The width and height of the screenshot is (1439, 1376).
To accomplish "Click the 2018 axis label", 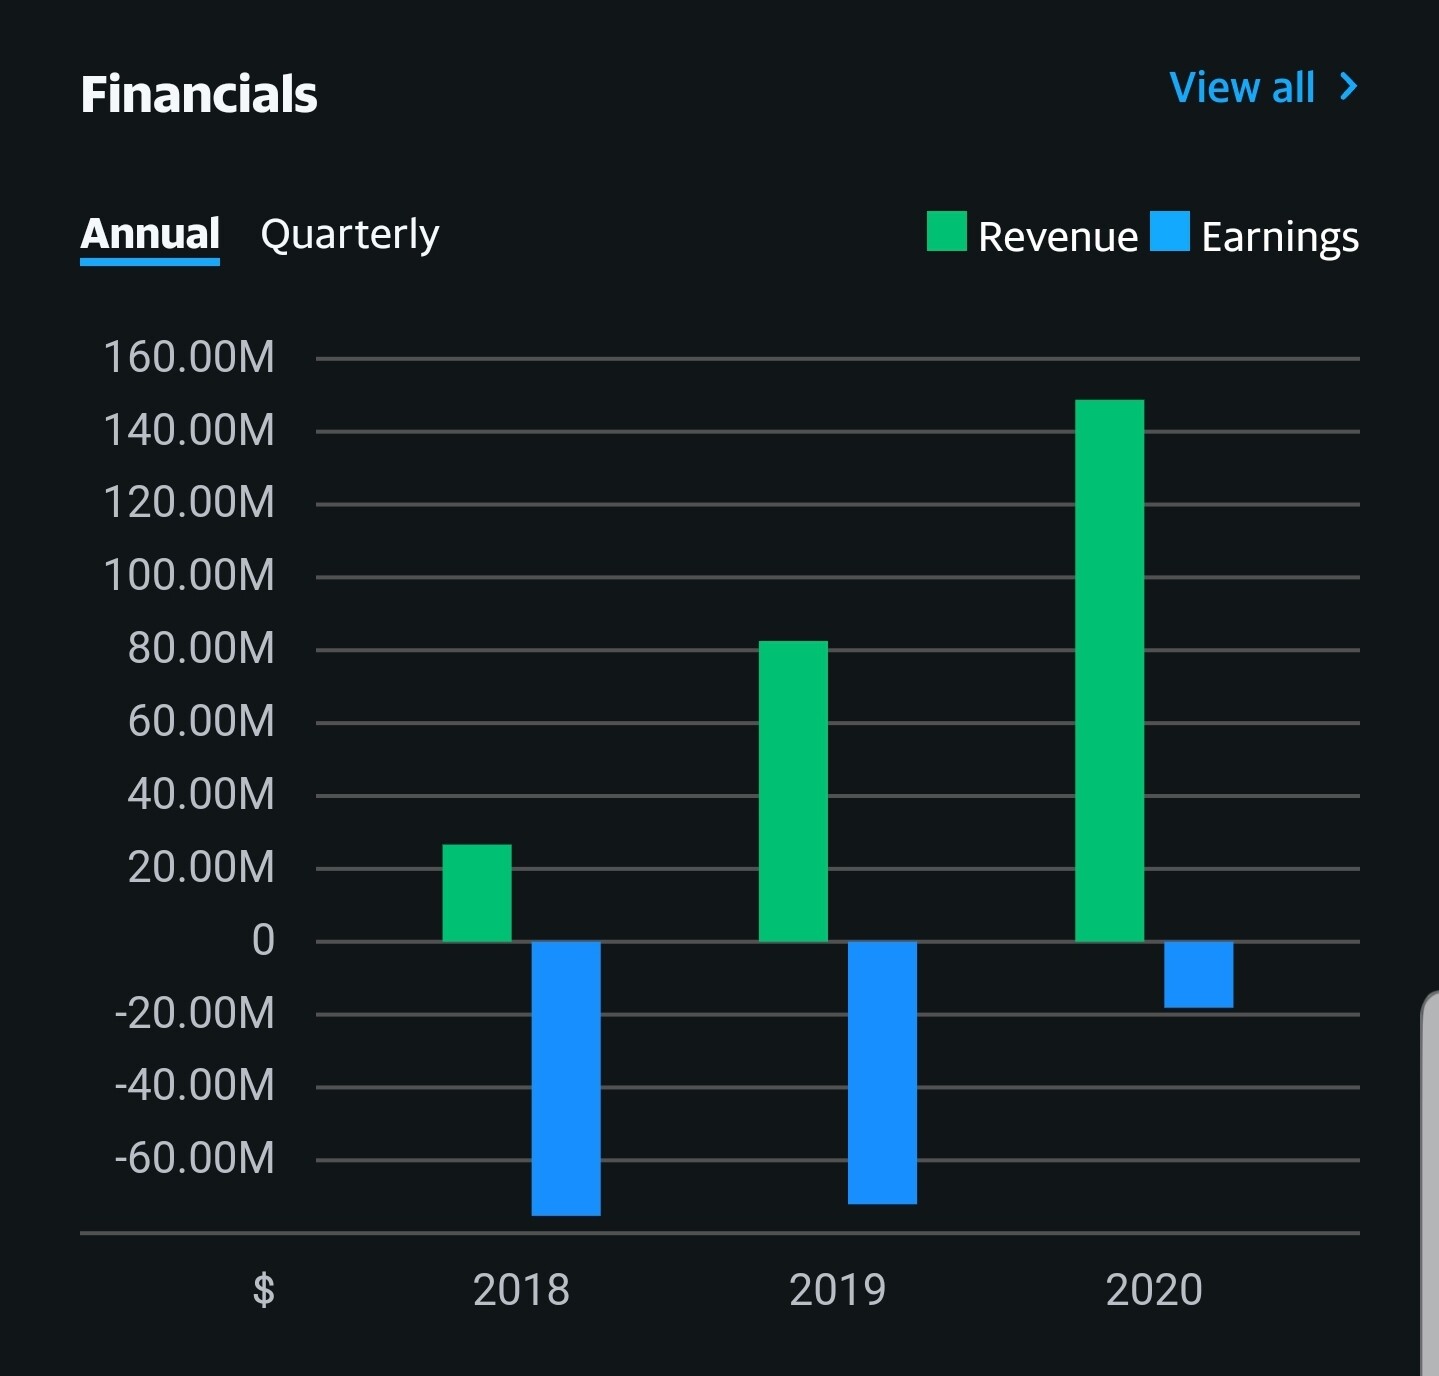I will click(x=522, y=1291).
